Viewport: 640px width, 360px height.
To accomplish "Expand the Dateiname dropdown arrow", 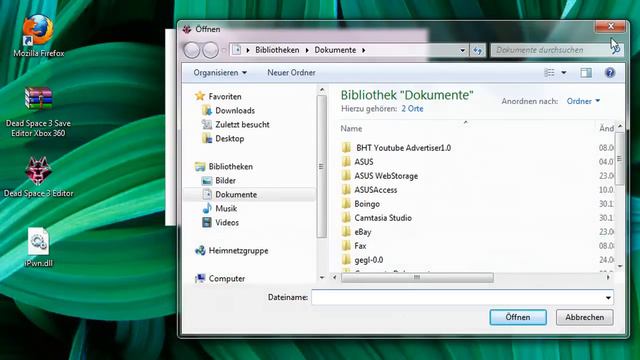I will (x=608, y=298).
